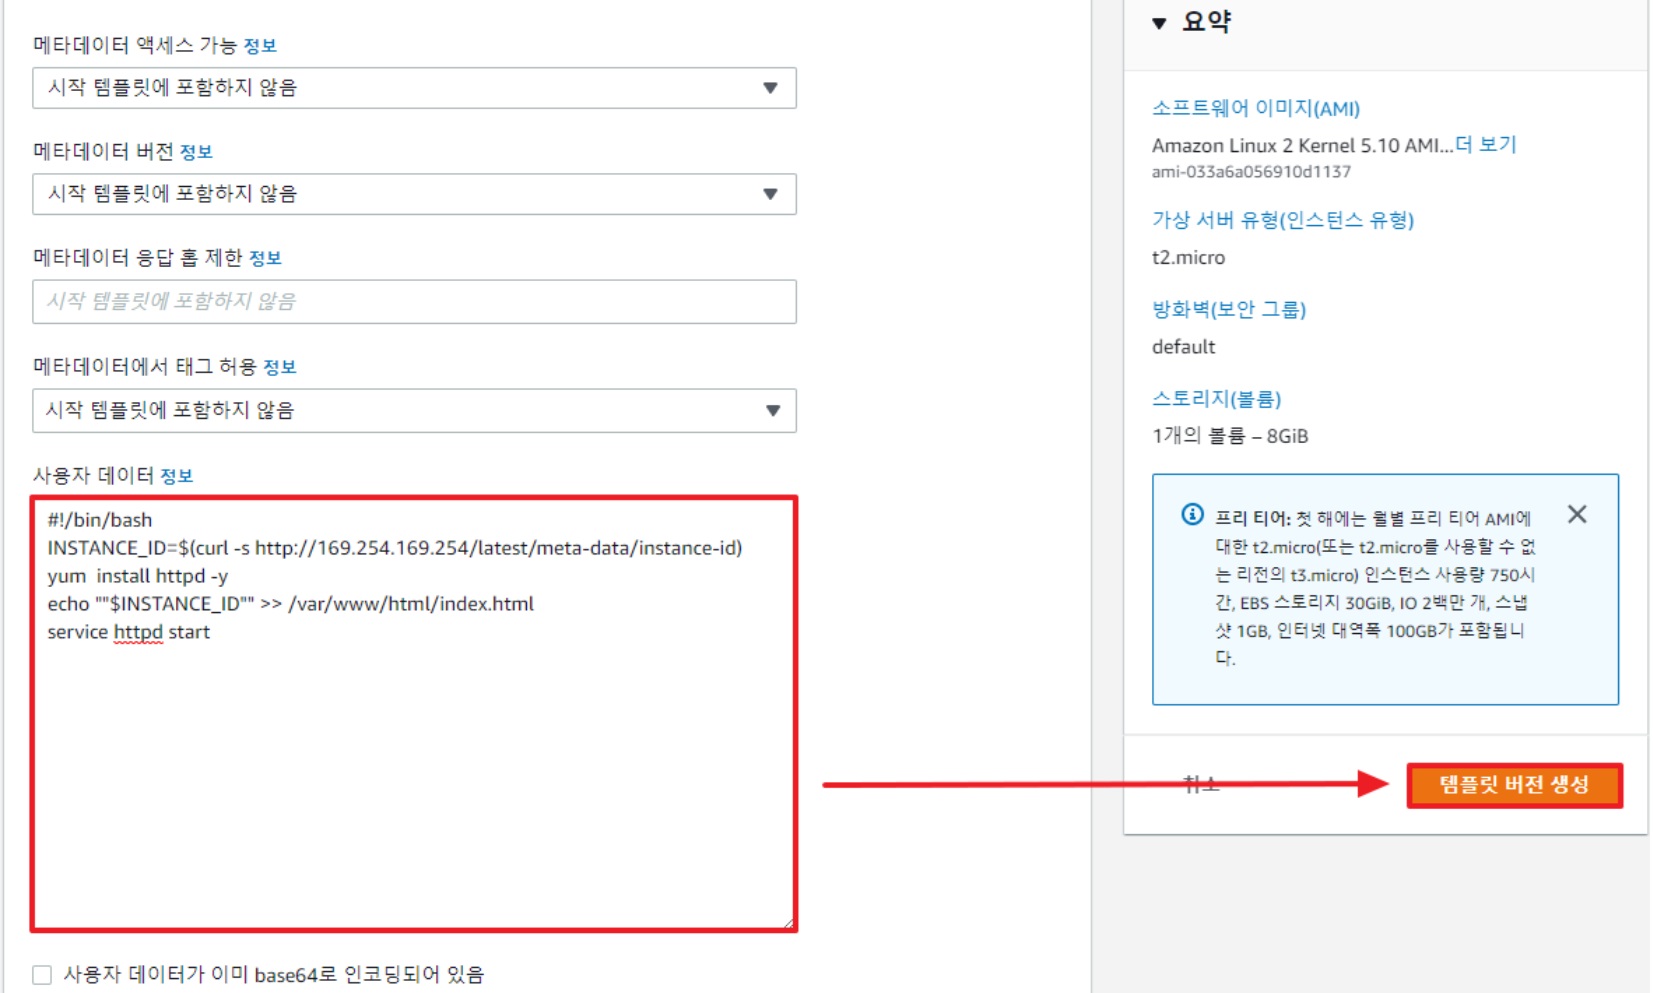Open 정보 link next to 메타데이터 버전
This screenshot has height=993, width=1653.
point(196,152)
